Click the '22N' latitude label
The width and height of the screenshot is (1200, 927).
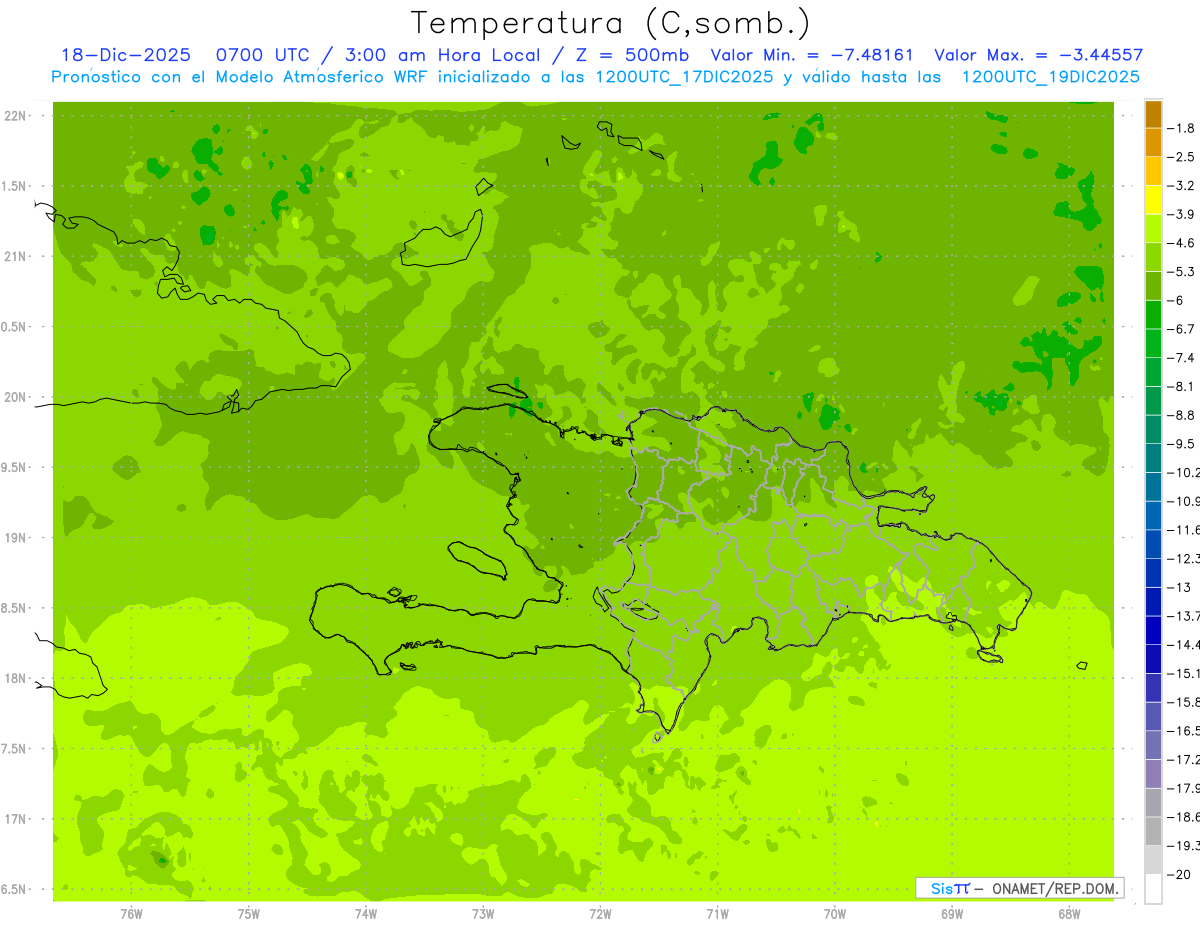(17, 116)
